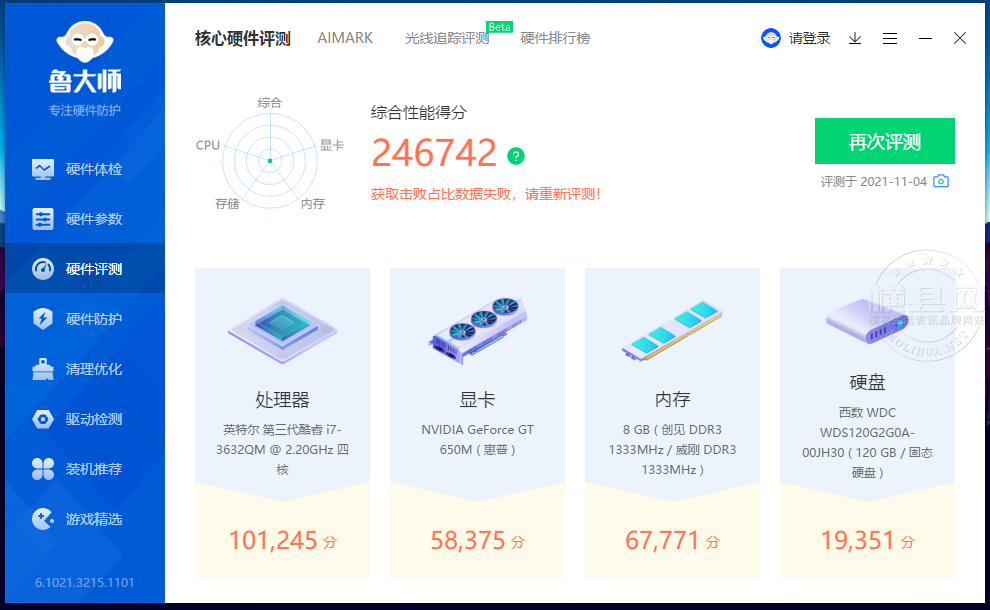Screen dimensions: 990x610
Task: Click the hard drive icon
Action: (x=866, y=321)
